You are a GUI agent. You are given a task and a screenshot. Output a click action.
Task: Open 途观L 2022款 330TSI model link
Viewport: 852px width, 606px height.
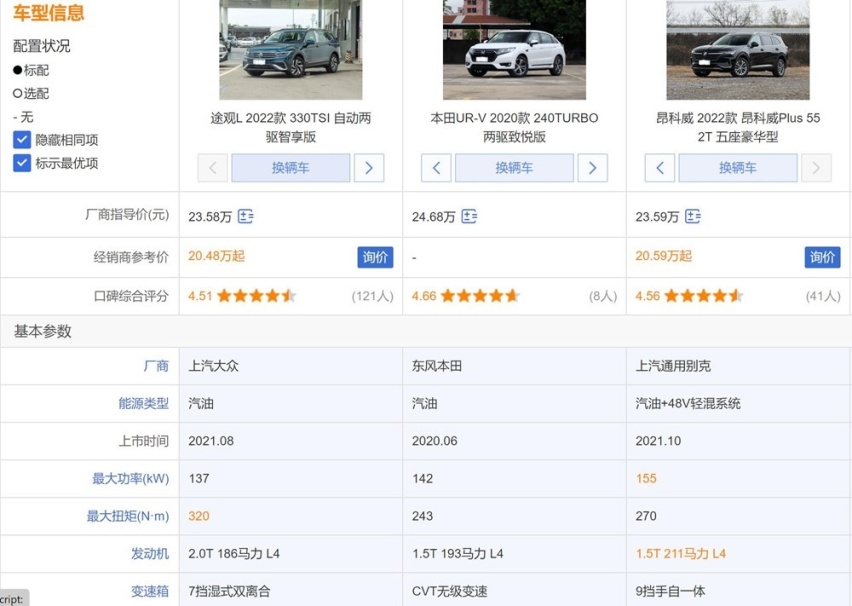coord(291,127)
